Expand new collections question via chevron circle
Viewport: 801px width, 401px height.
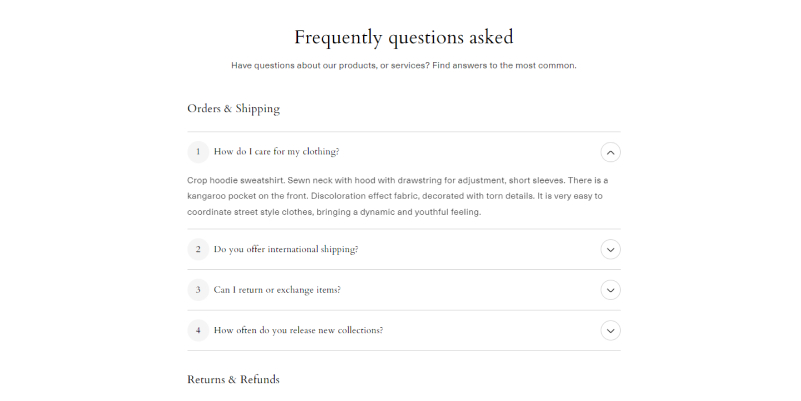[x=611, y=330]
